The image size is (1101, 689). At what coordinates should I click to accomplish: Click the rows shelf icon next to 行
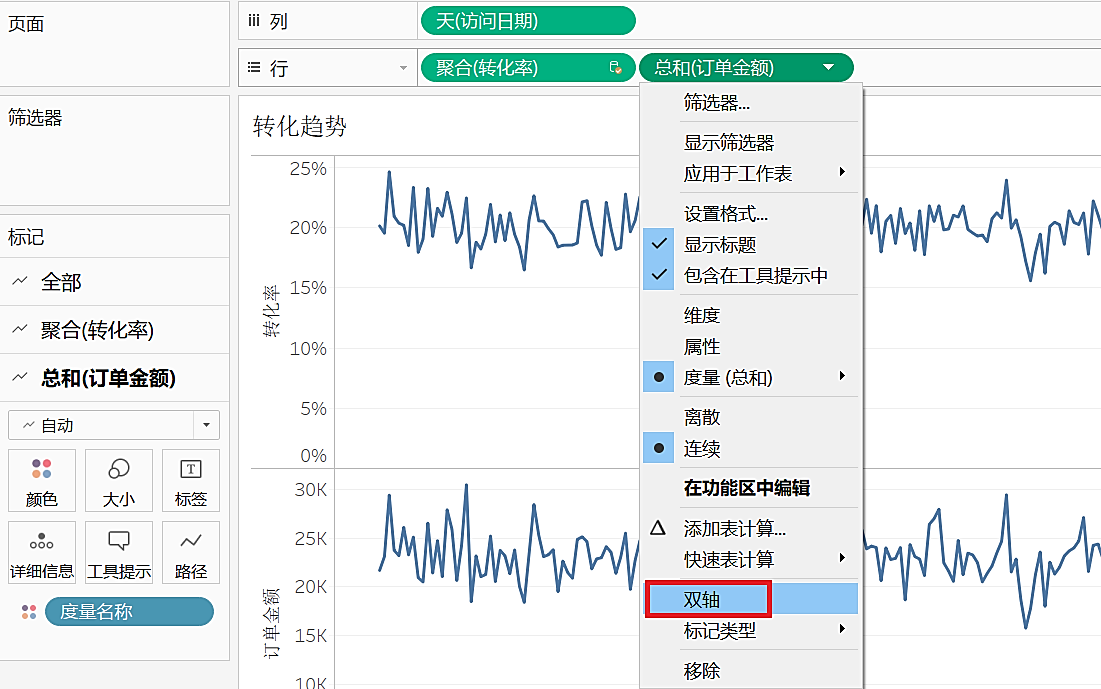tap(254, 67)
